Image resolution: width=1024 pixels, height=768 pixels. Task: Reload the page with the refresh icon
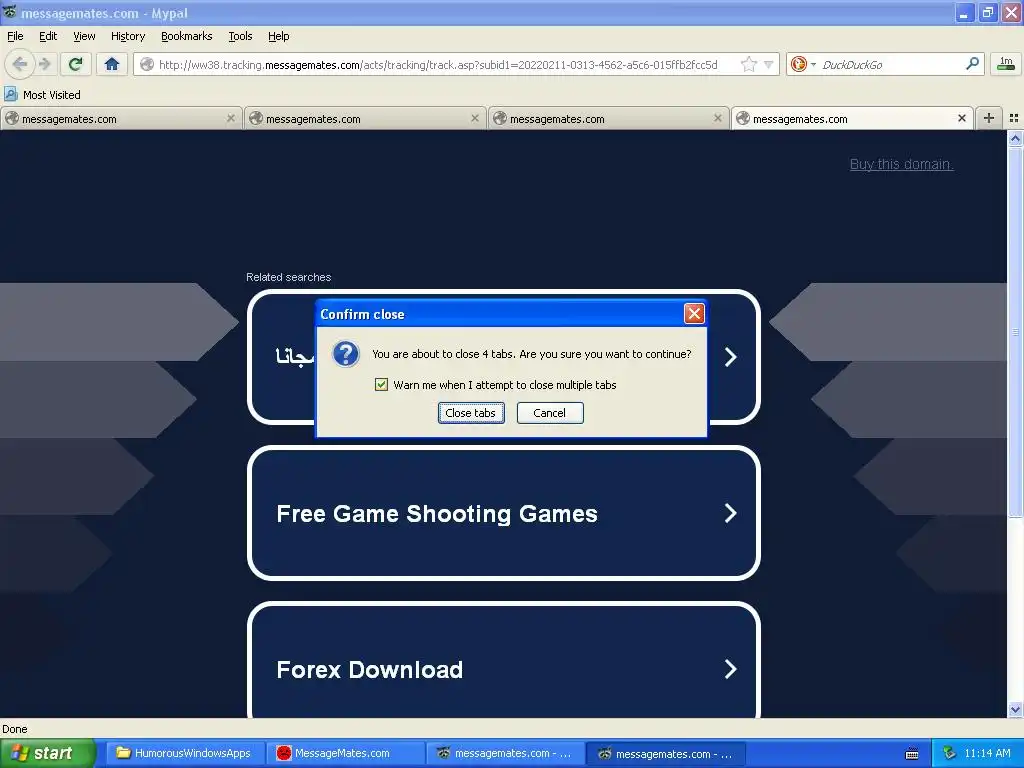[75, 64]
